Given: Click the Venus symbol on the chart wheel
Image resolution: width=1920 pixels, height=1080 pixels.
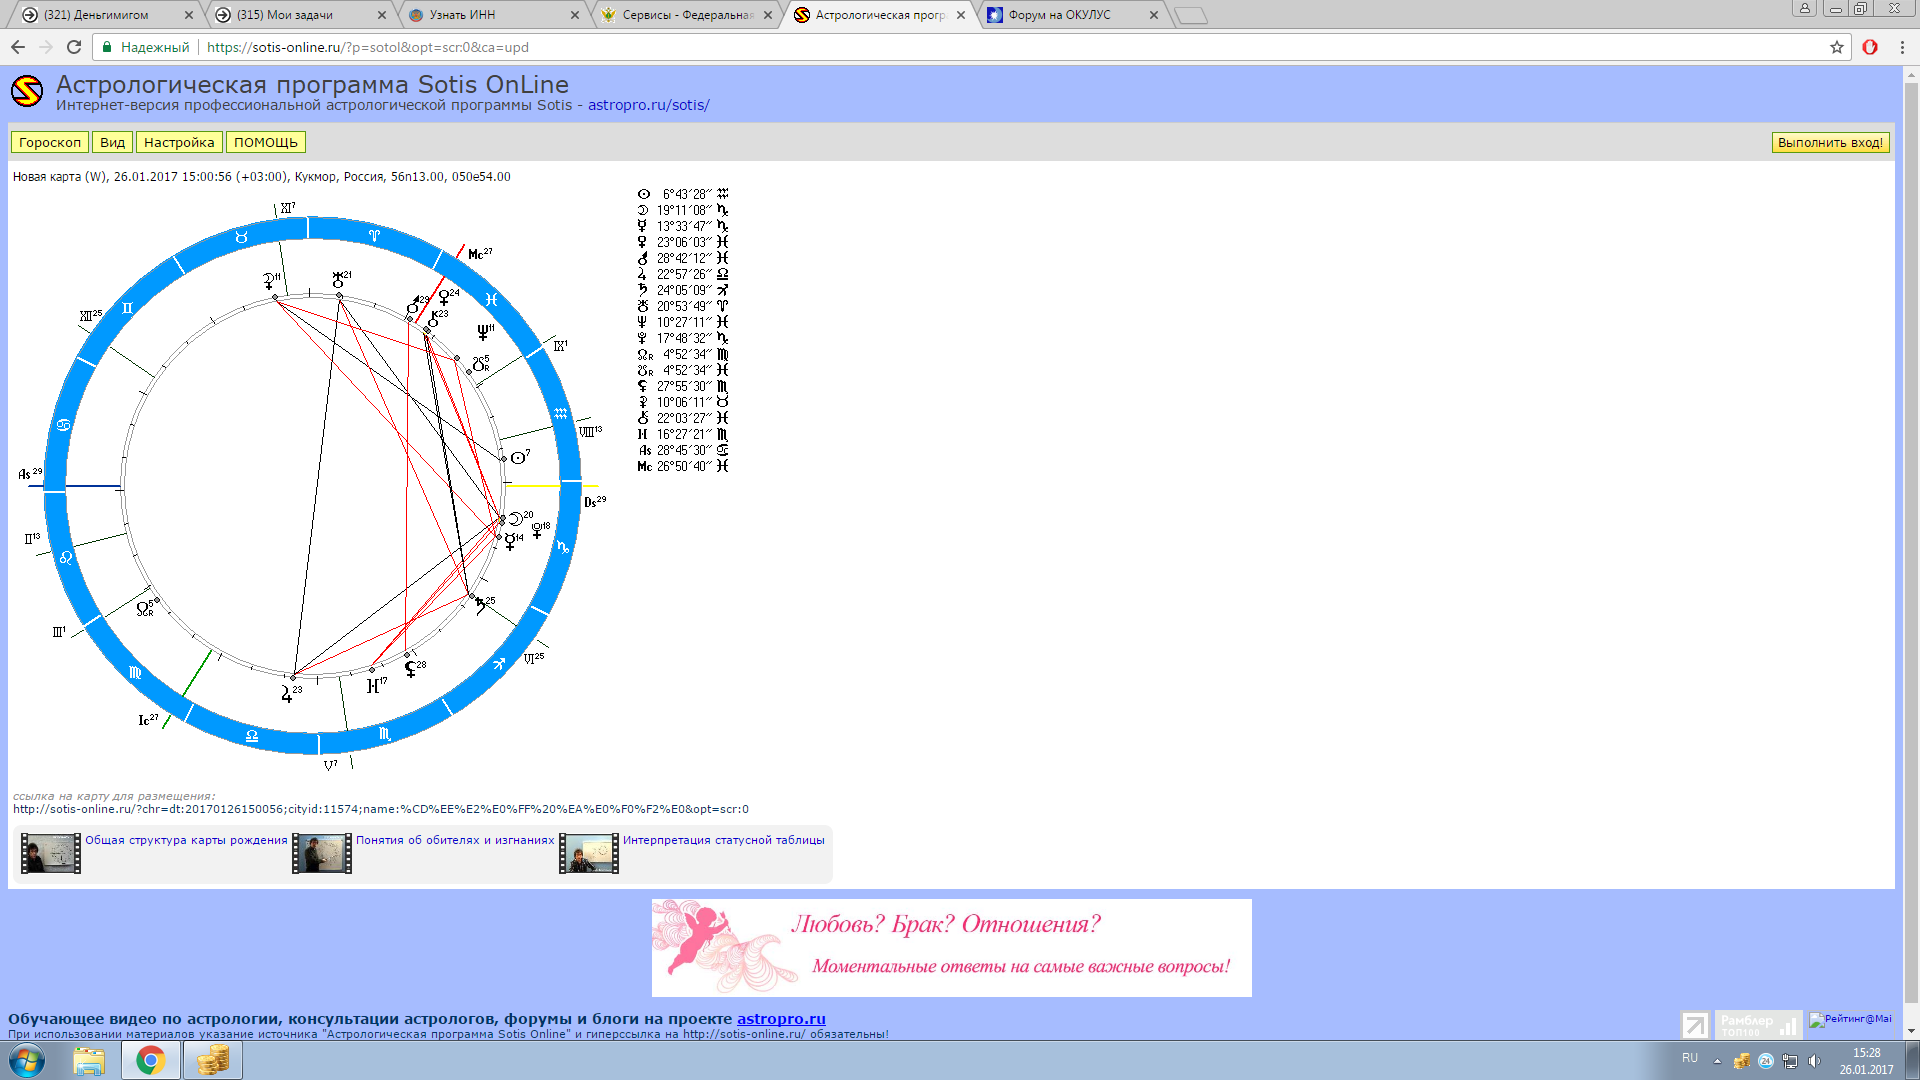Looking at the screenshot, I should pyautogui.click(x=444, y=297).
